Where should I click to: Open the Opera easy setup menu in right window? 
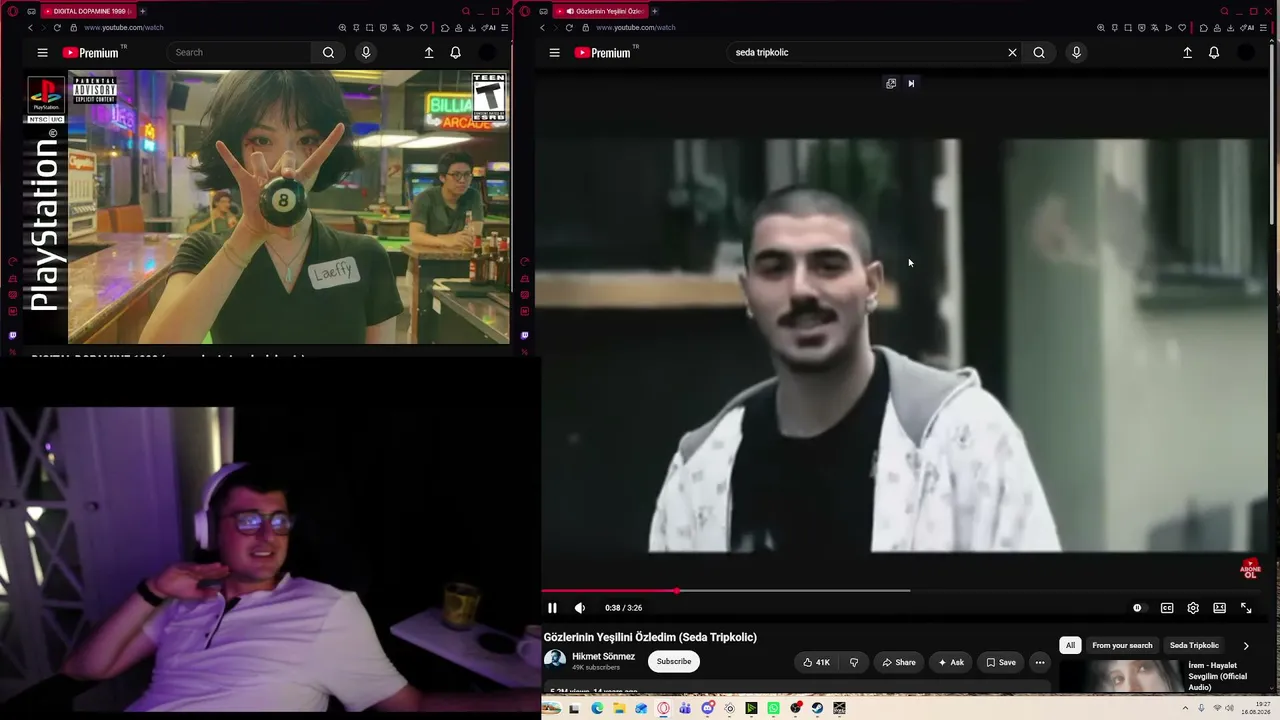1262,28
